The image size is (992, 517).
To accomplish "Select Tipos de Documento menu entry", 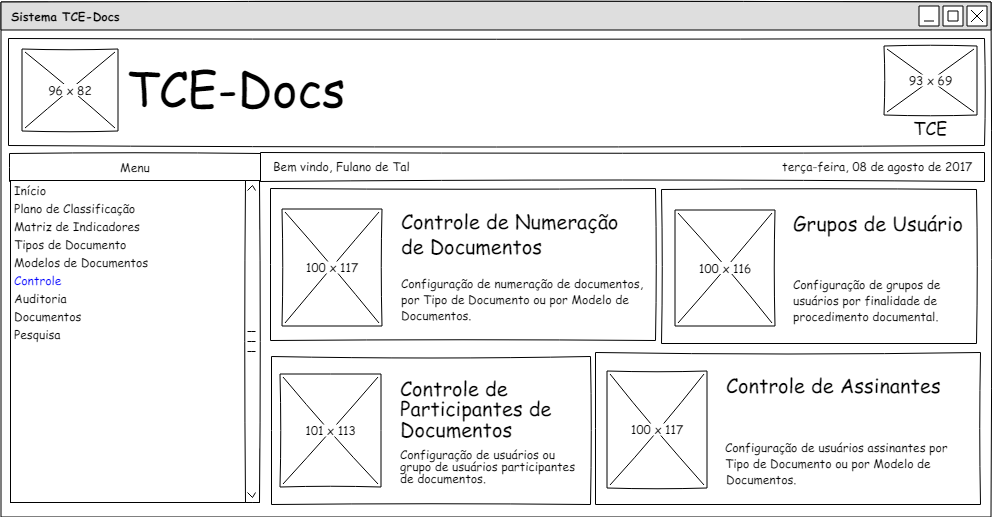I will 70,245.
